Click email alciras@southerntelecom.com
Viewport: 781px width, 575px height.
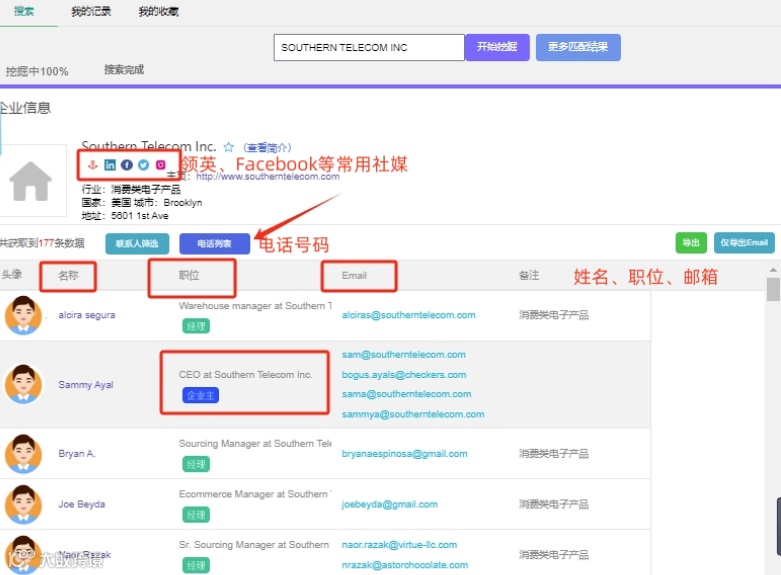click(x=408, y=315)
